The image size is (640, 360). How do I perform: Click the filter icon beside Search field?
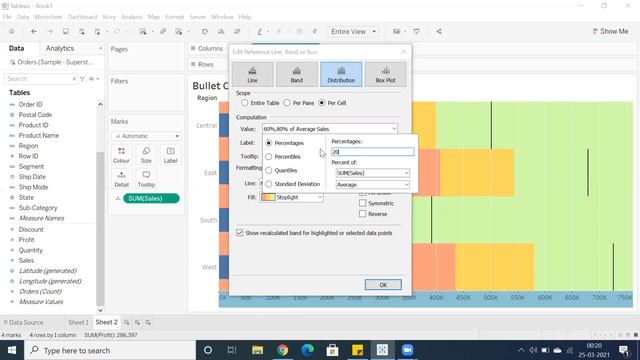pos(82,79)
